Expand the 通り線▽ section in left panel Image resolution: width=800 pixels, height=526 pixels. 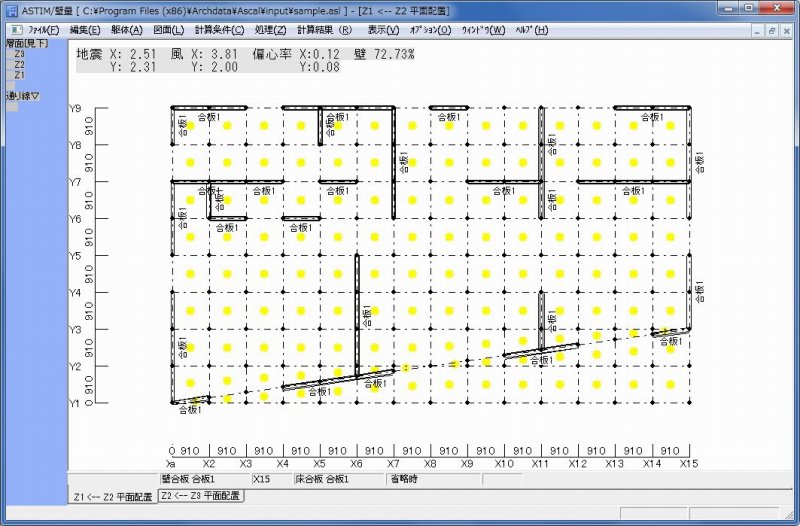pos(22,96)
